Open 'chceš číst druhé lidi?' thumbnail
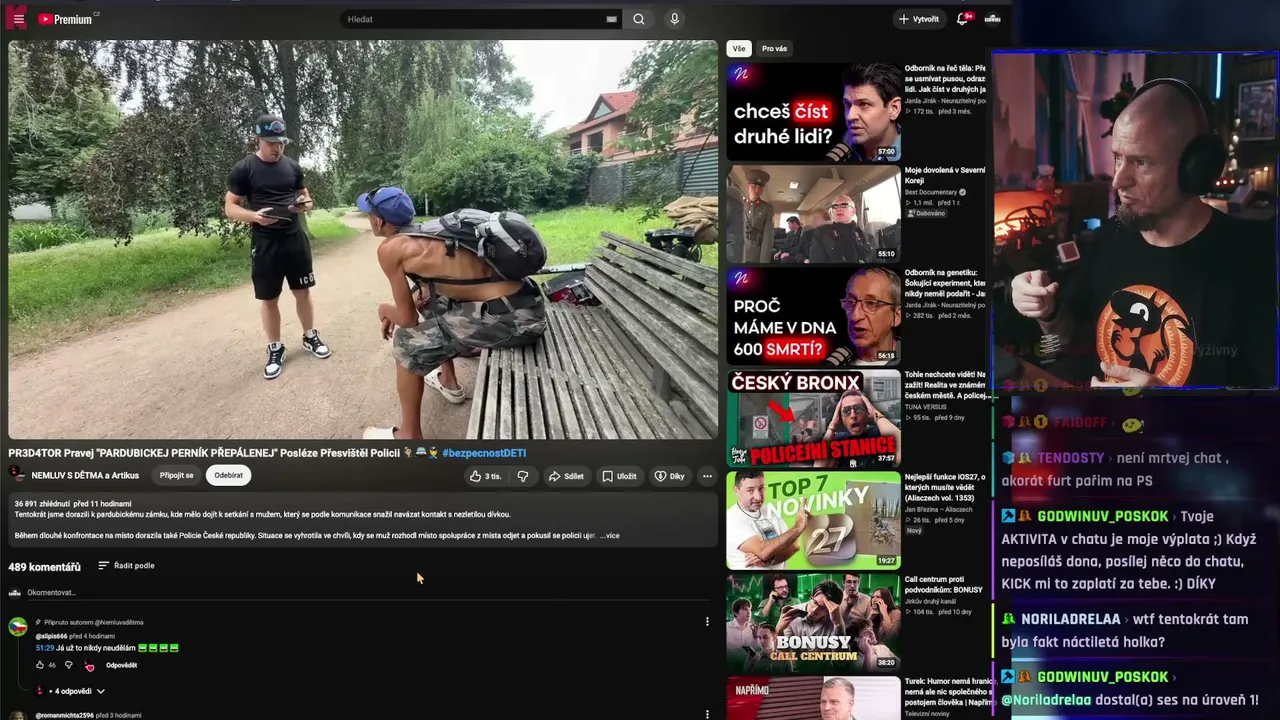Viewport: 1280px width, 720px height. click(814, 112)
